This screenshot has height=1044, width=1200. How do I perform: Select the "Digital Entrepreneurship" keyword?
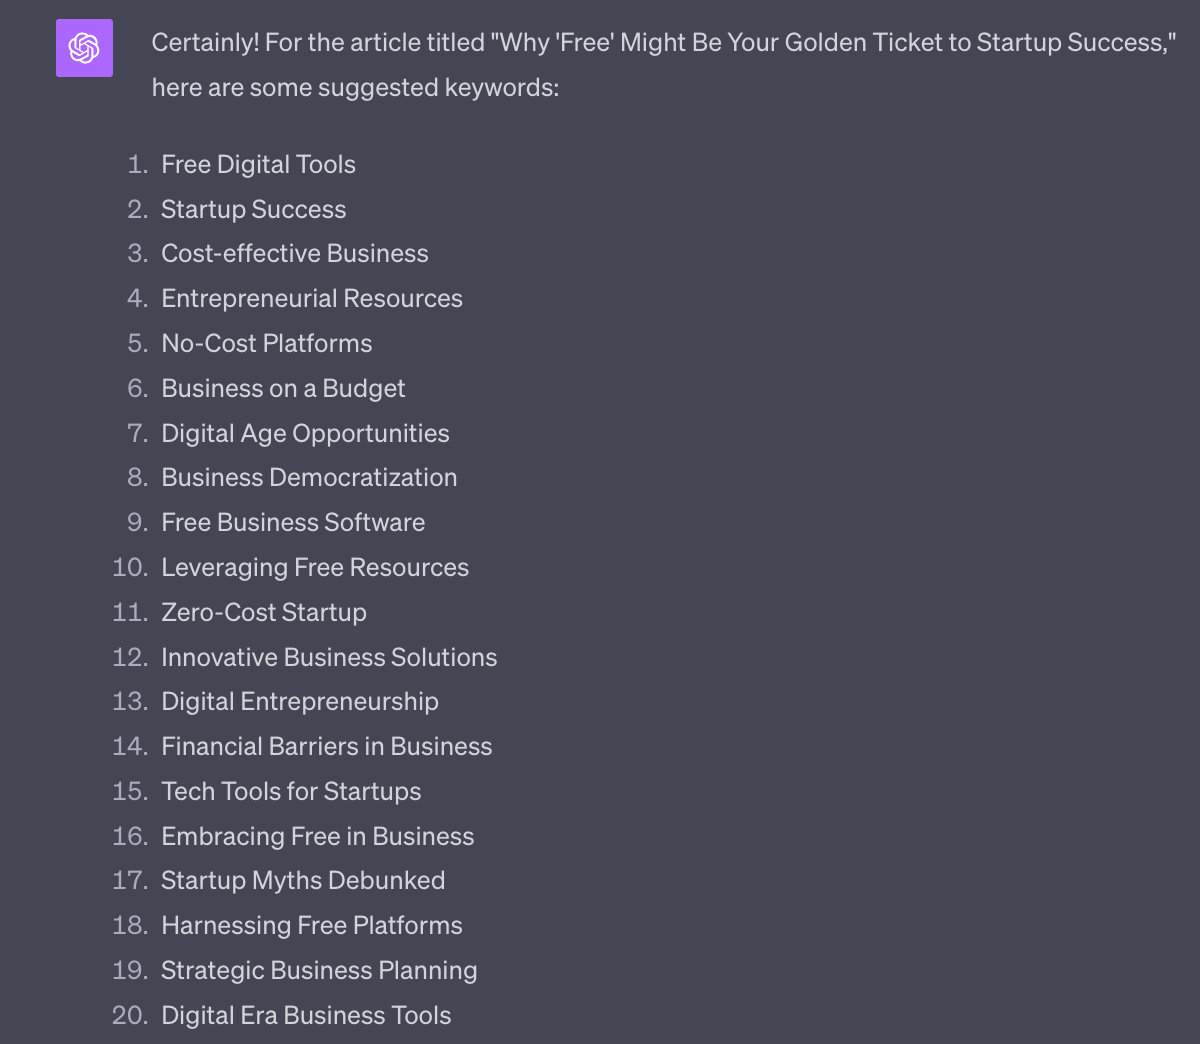[300, 701]
